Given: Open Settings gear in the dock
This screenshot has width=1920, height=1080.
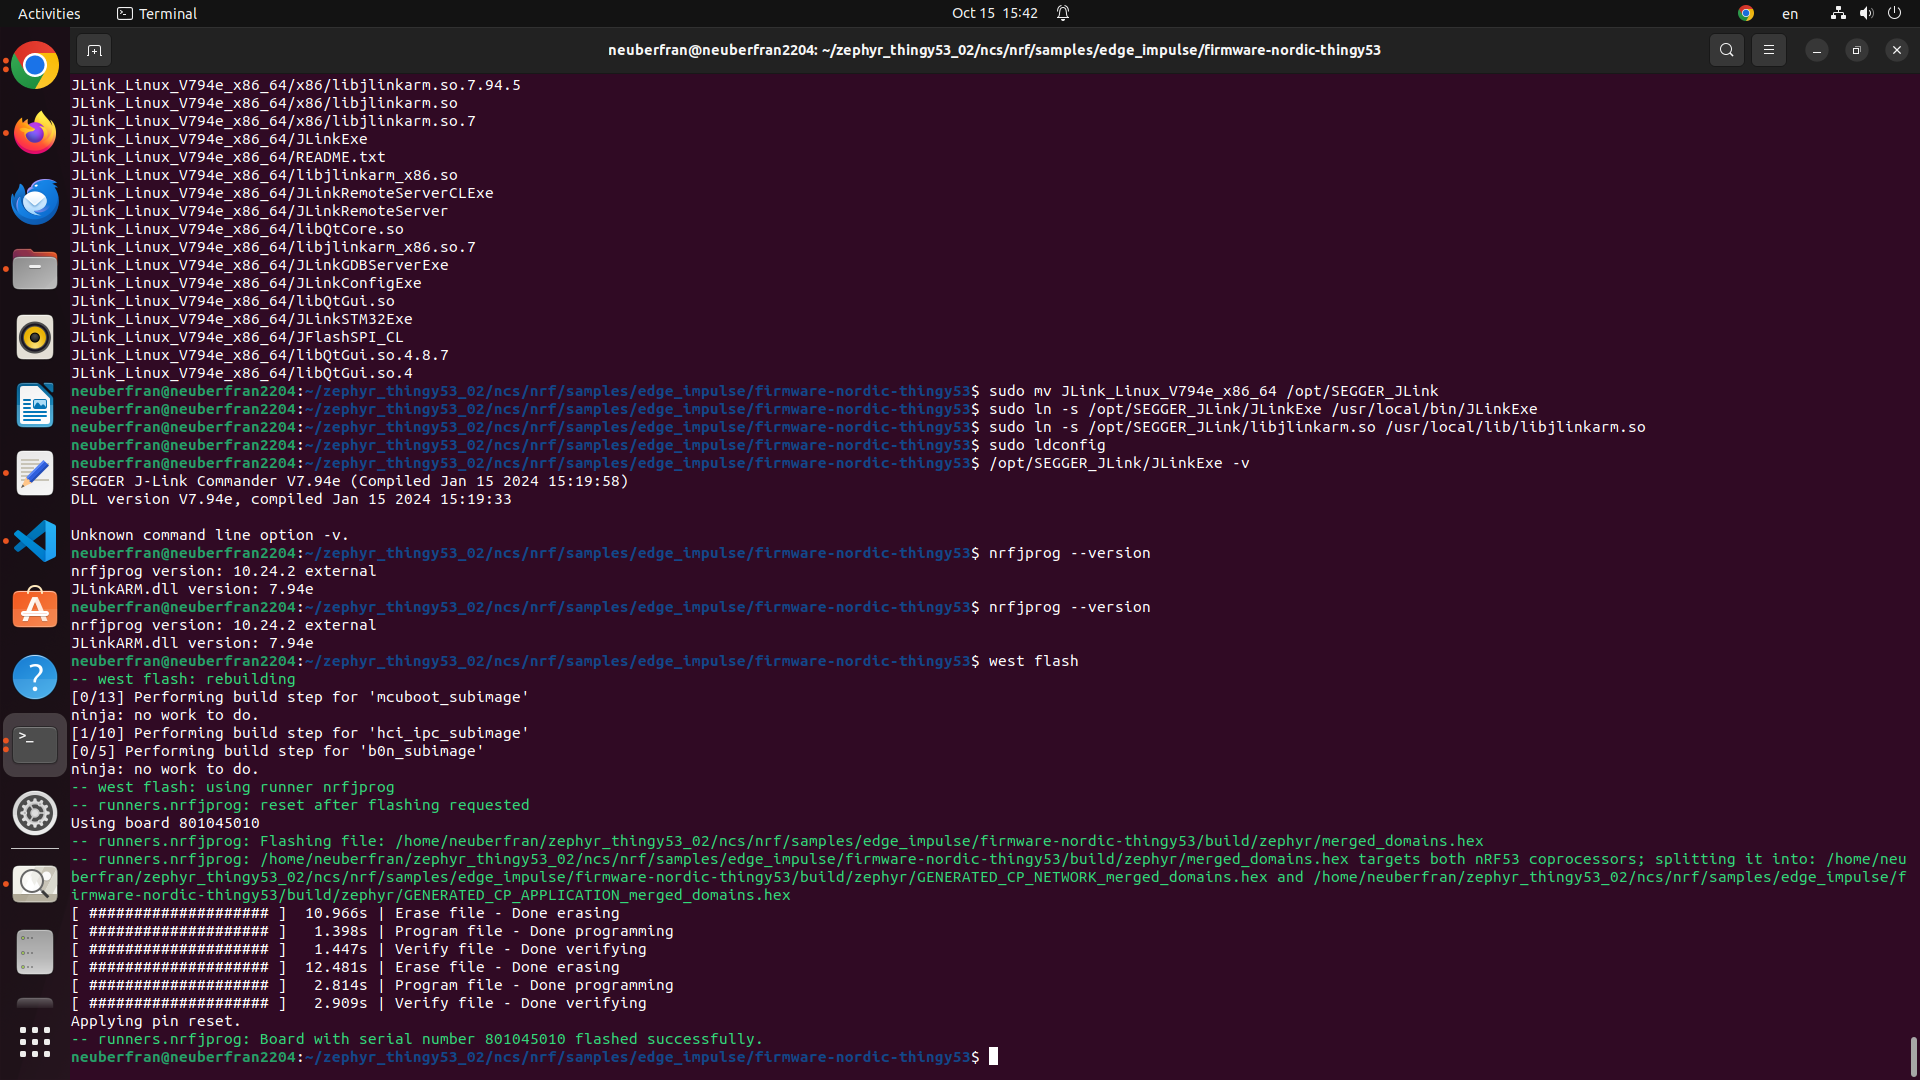Looking at the screenshot, I should 35,813.
